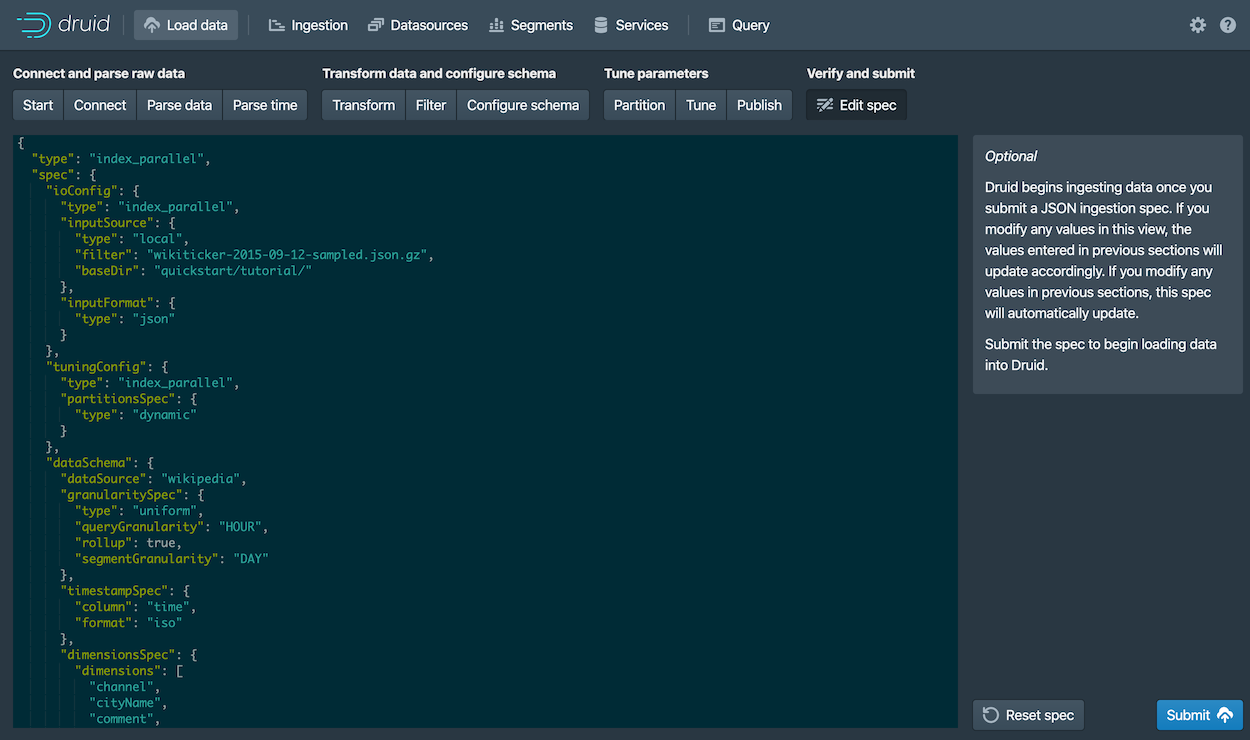Open the Services view
This screenshot has width=1250, height=740.
point(631,25)
